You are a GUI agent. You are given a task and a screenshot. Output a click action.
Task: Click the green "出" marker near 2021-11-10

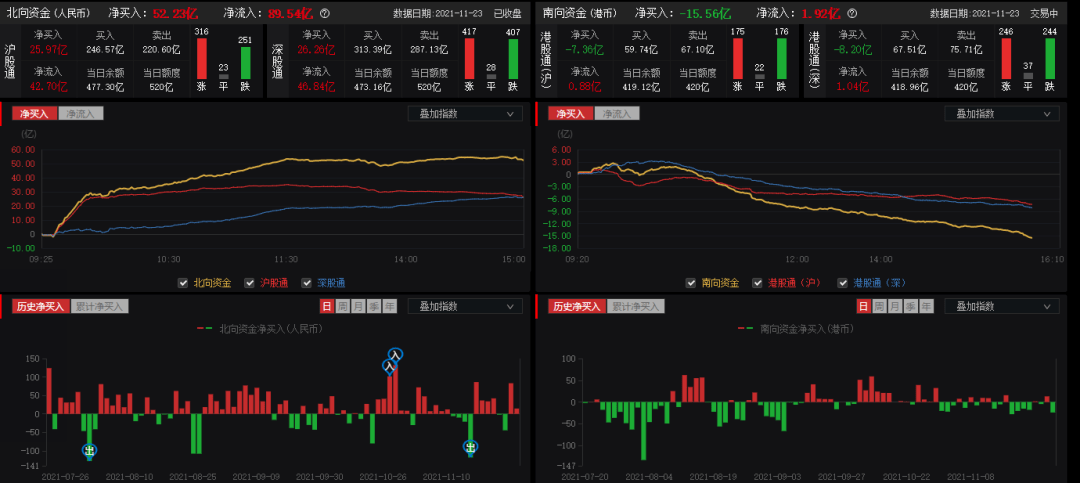coord(470,447)
